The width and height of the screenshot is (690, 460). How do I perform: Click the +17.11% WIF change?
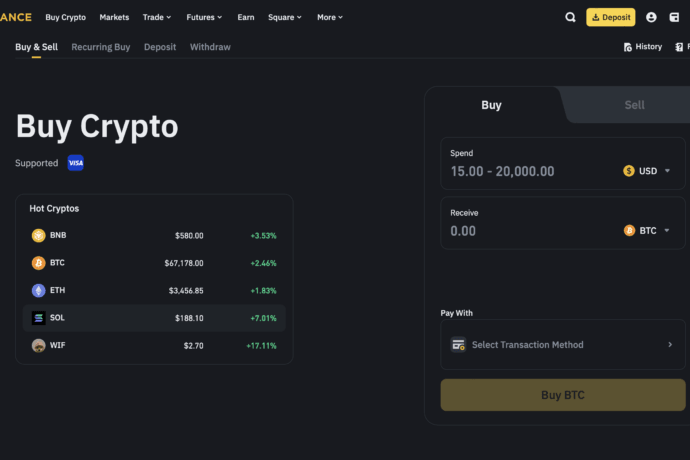261,346
